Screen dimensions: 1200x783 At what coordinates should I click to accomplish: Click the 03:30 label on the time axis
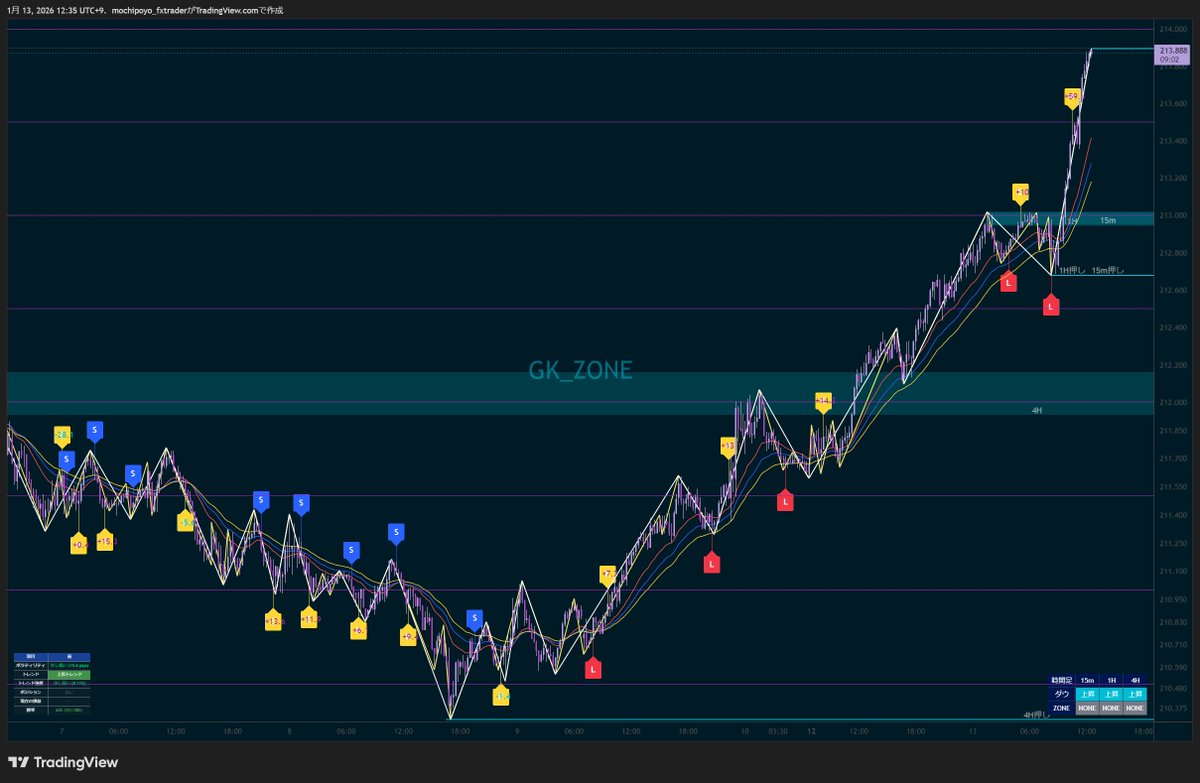pos(777,731)
